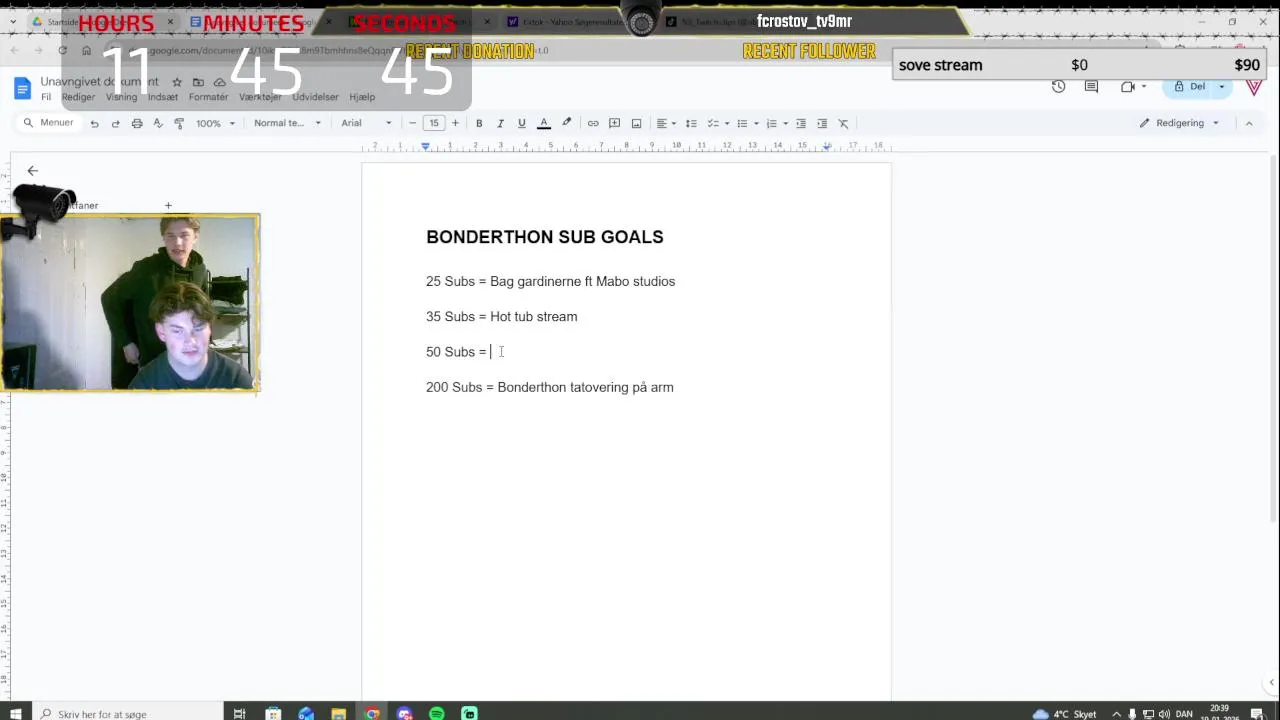Open the Windows Start menu
Screen dimensions: 1280x720
tap(15, 713)
